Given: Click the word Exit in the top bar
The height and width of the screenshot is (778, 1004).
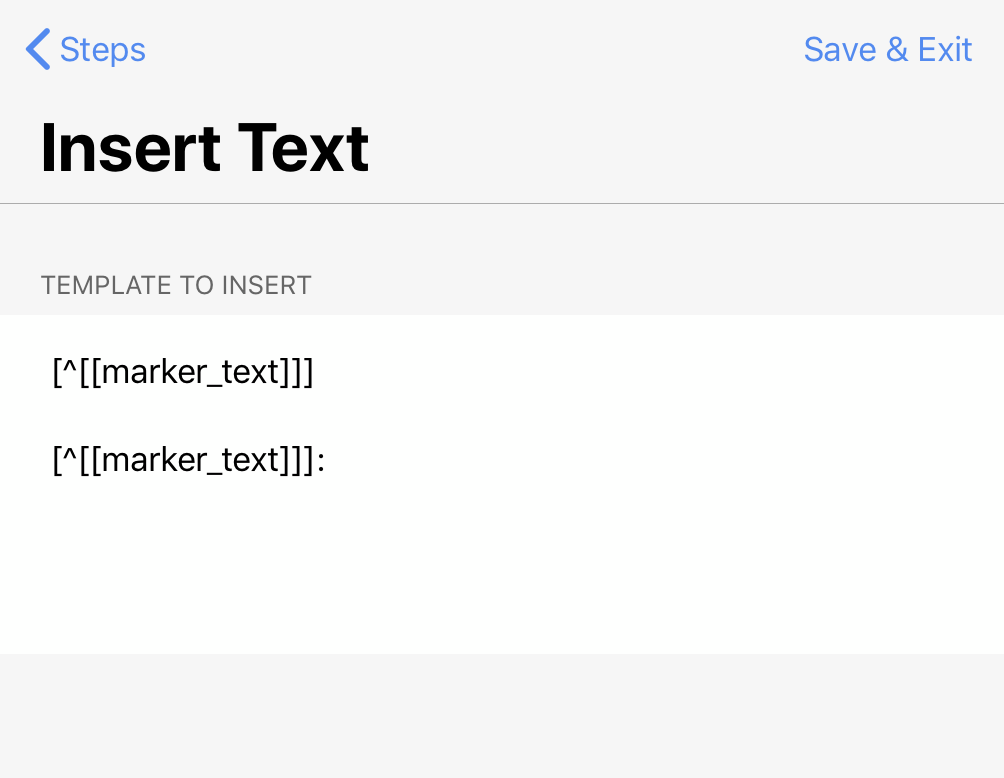Looking at the screenshot, I should 945,49.
